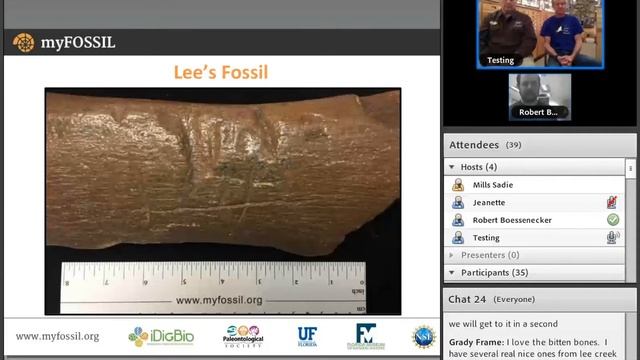The height and width of the screenshot is (360, 640).
Task: Click the Jeanette host avatar icon
Action: (458, 202)
